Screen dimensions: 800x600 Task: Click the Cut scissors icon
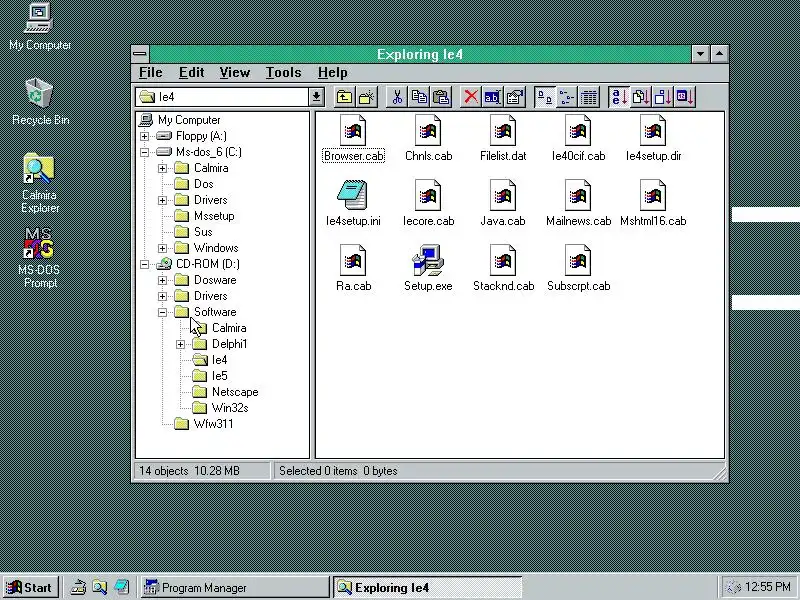point(397,97)
